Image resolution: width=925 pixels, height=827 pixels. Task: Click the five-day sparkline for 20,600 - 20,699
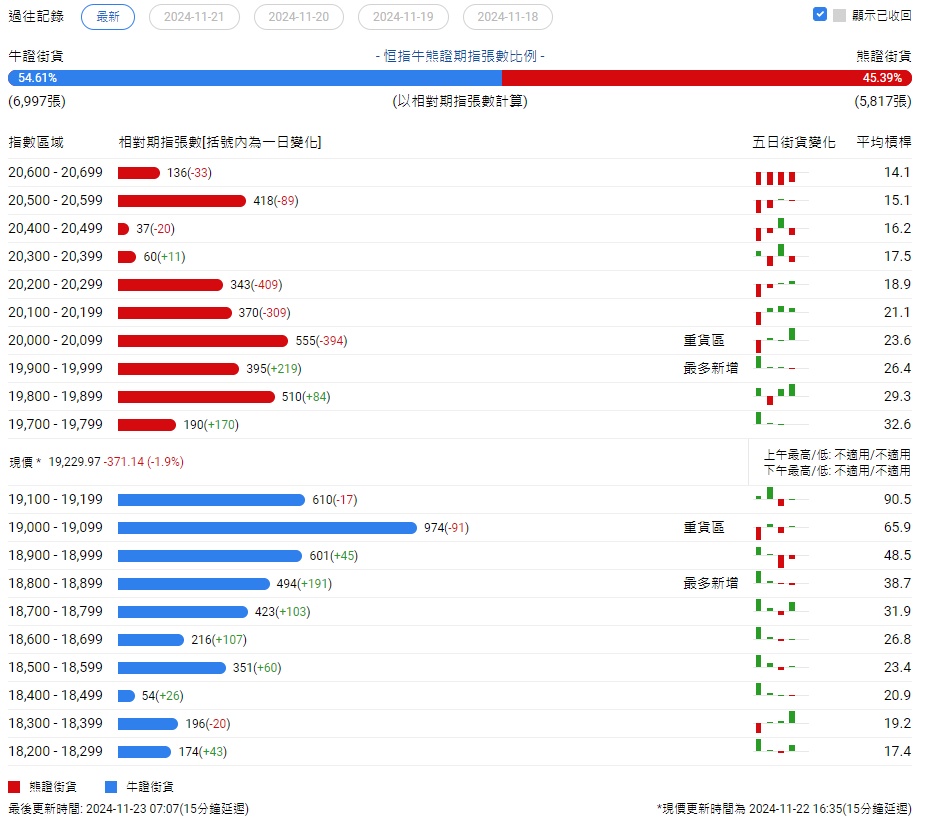[782, 177]
